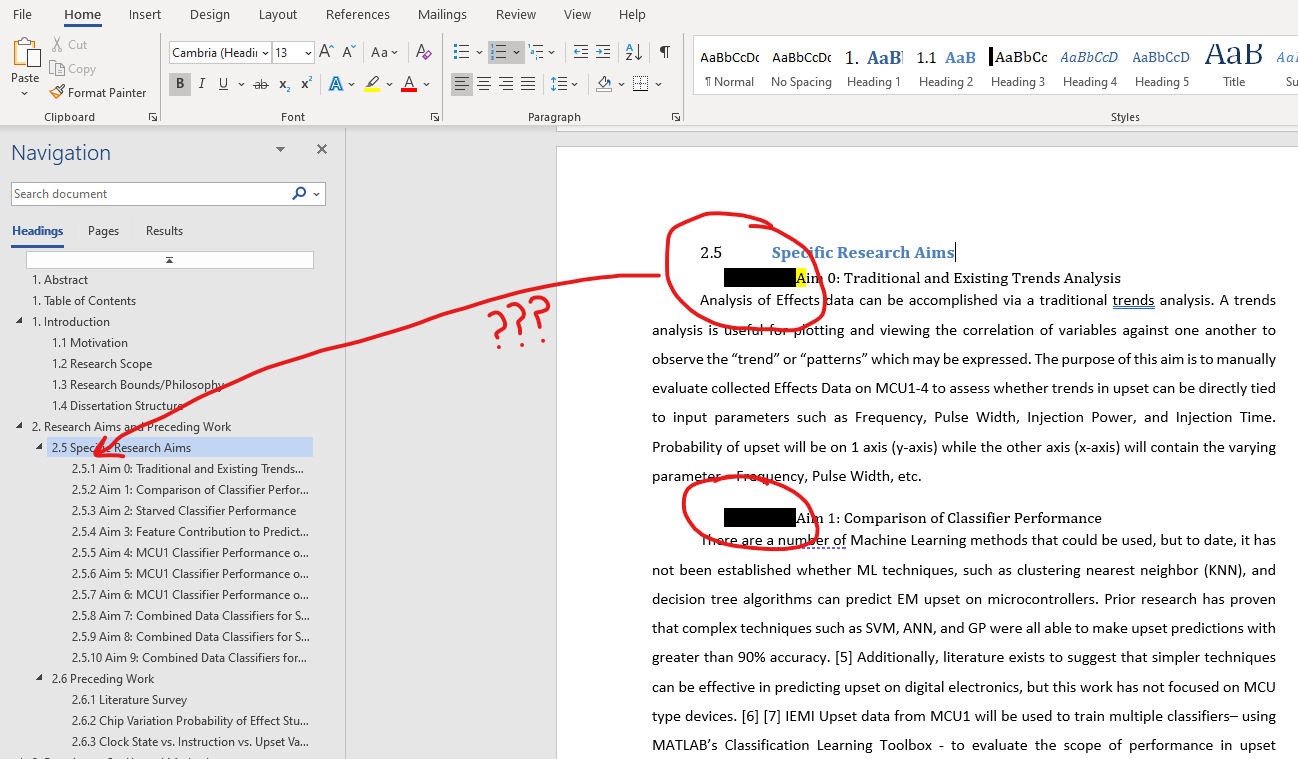Center align the paragraph
Image resolution: width=1298 pixels, height=759 pixels.
tap(484, 84)
